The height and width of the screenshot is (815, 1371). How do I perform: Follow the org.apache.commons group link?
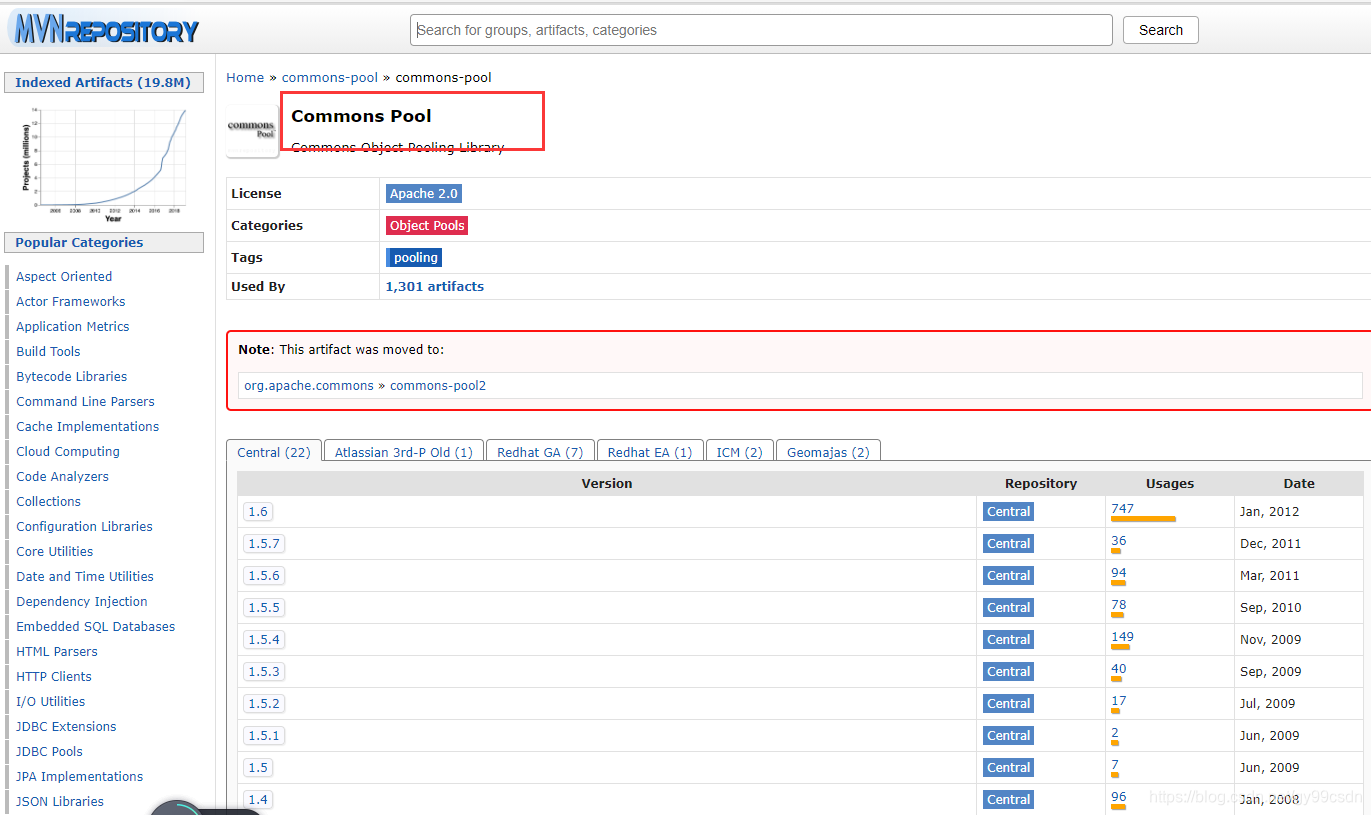(x=309, y=385)
